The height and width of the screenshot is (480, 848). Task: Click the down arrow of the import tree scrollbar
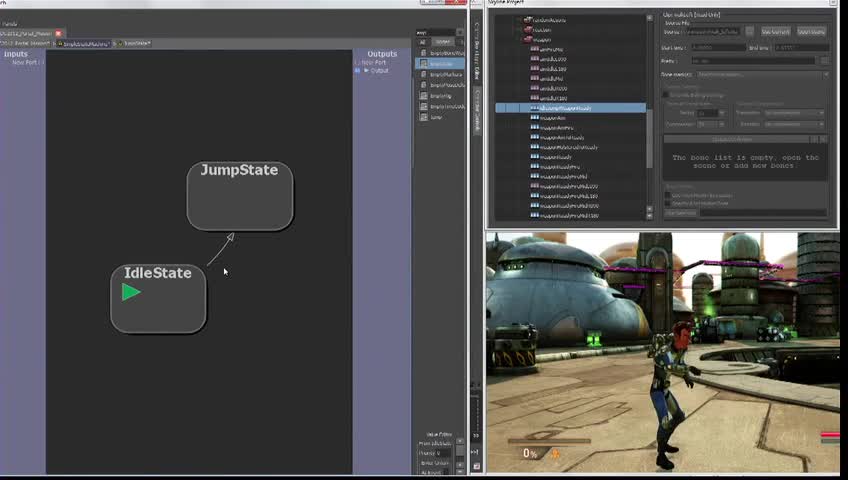click(650, 216)
